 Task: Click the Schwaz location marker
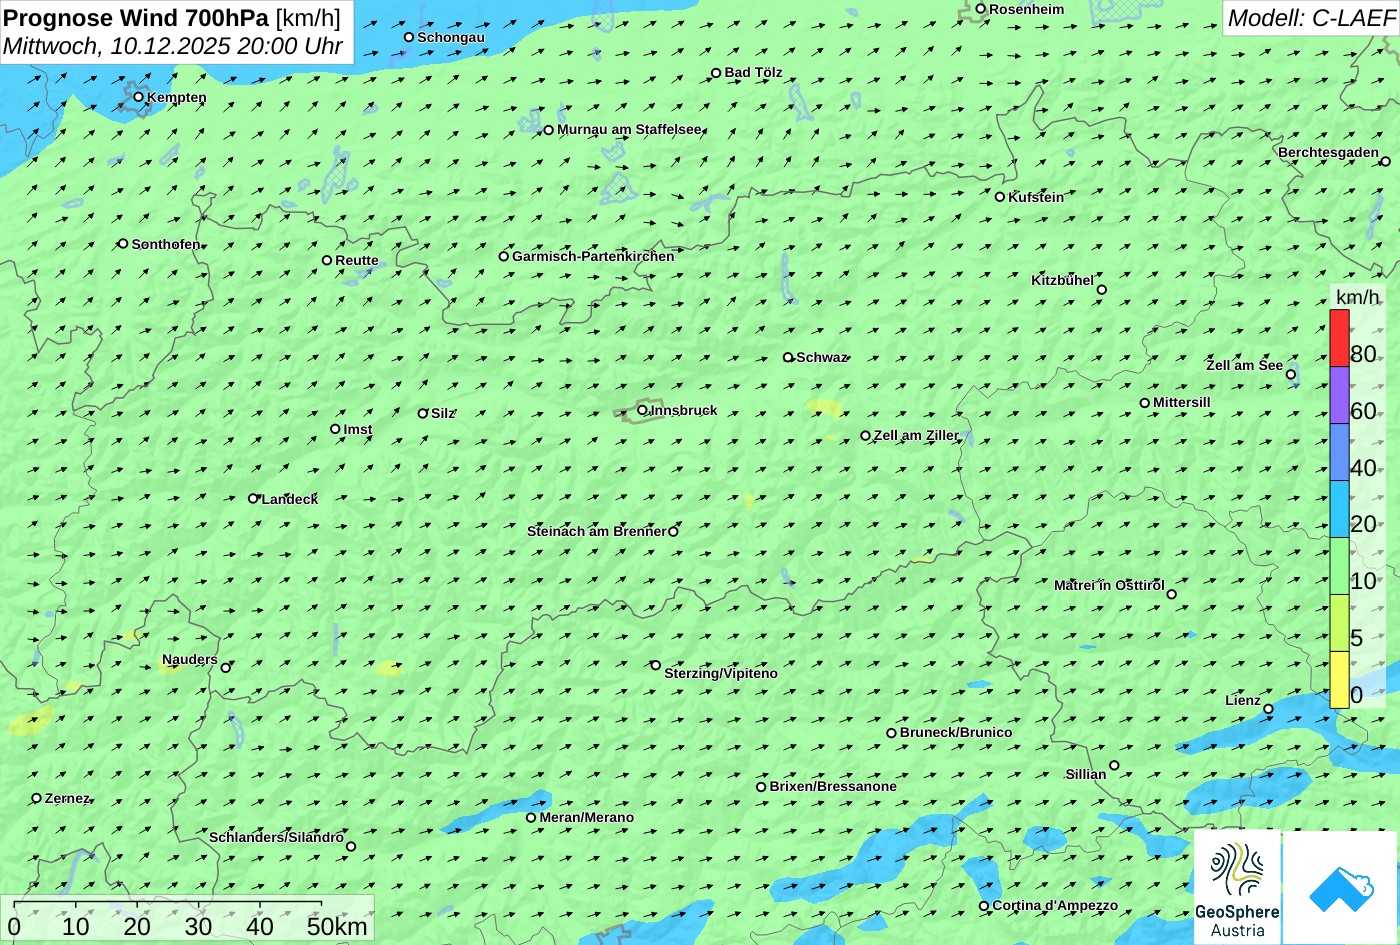(x=788, y=357)
